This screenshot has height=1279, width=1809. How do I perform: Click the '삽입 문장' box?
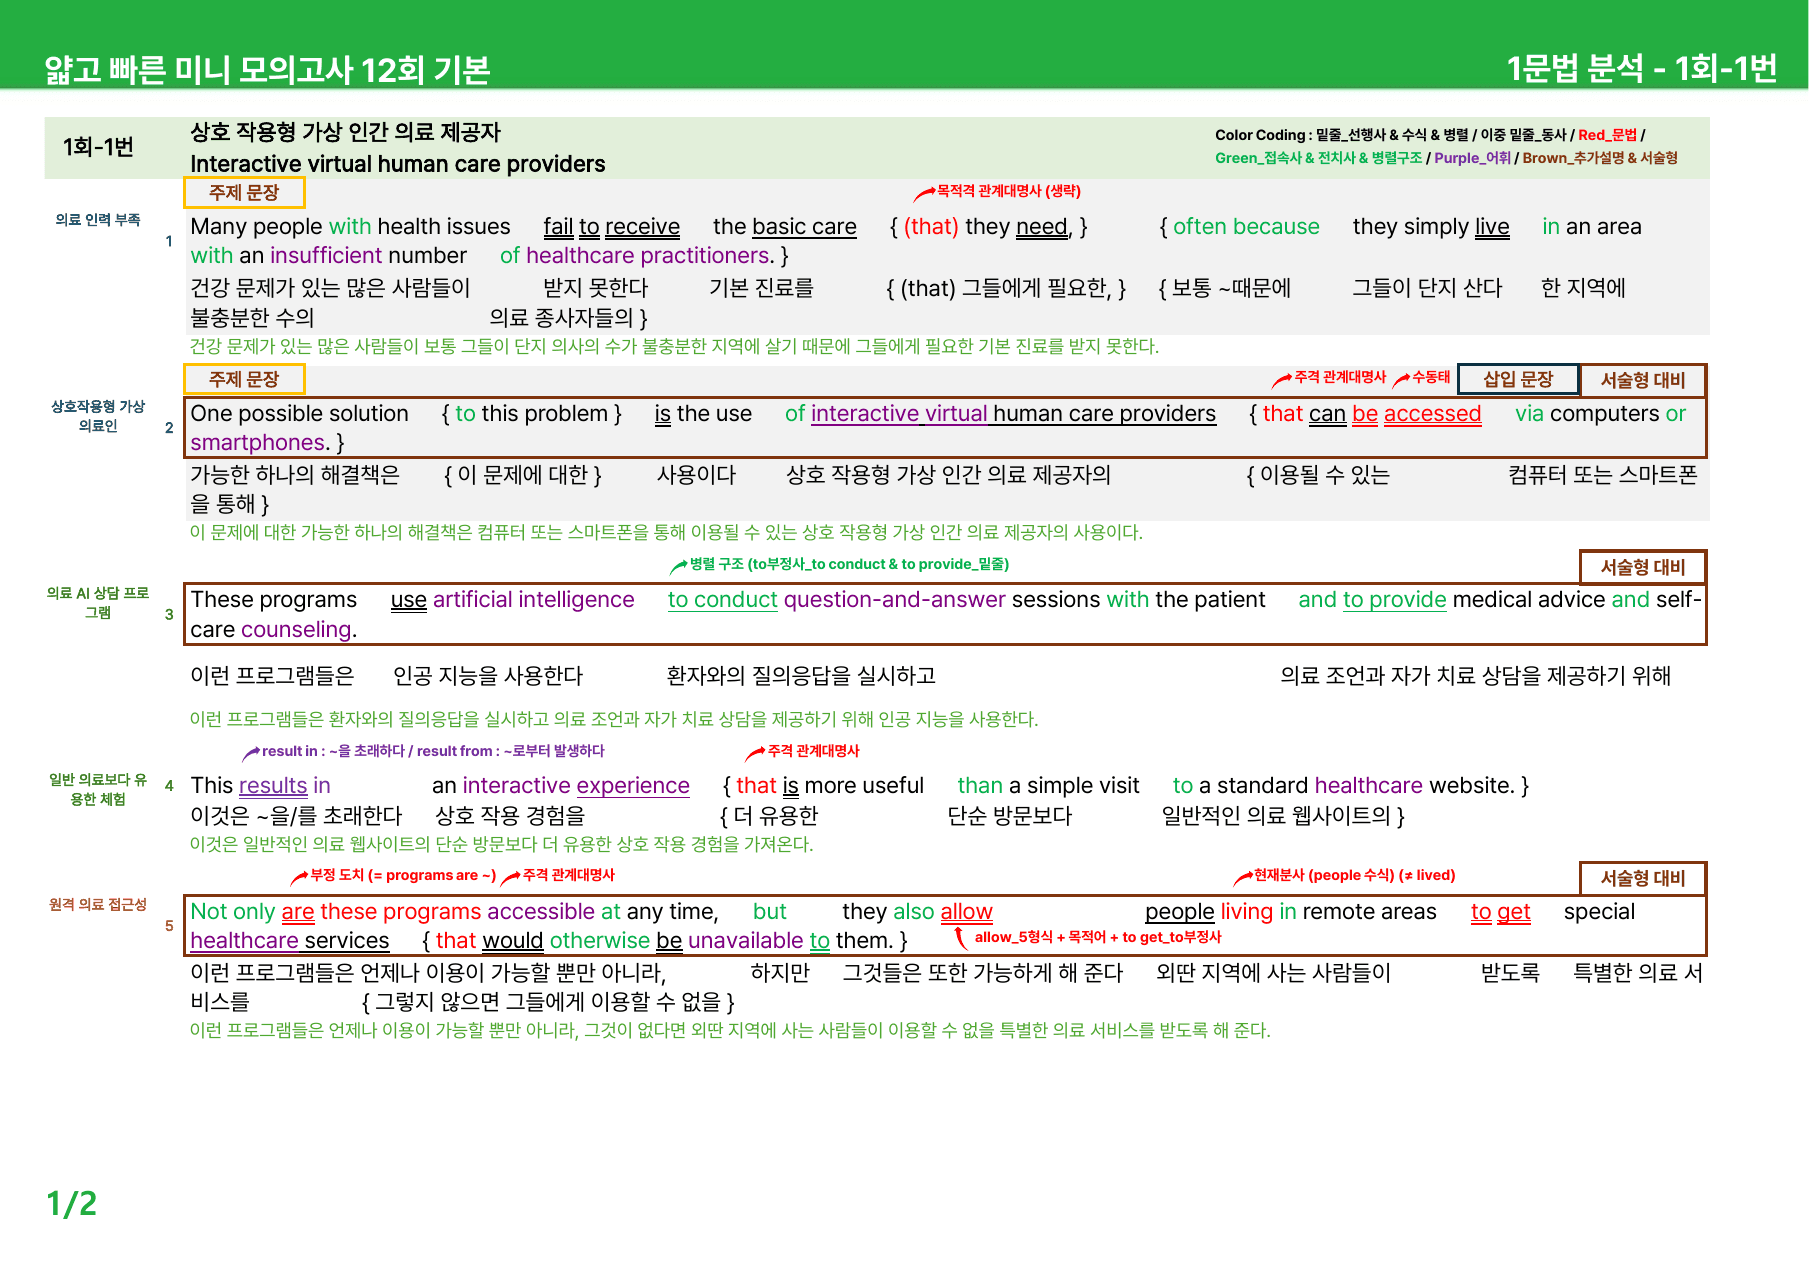[x=1517, y=379]
